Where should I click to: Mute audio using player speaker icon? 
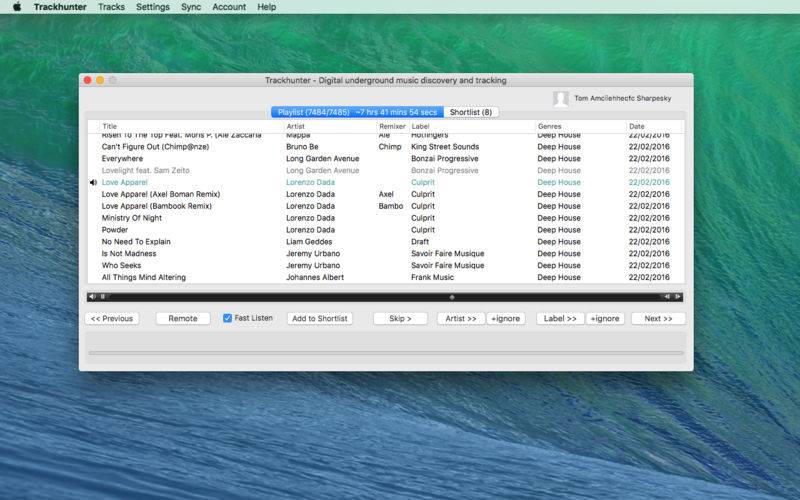click(92, 296)
